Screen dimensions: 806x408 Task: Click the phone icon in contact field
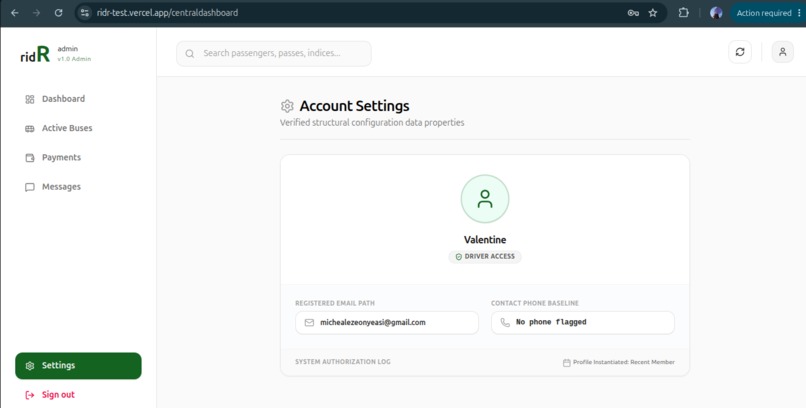pyautogui.click(x=505, y=323)
